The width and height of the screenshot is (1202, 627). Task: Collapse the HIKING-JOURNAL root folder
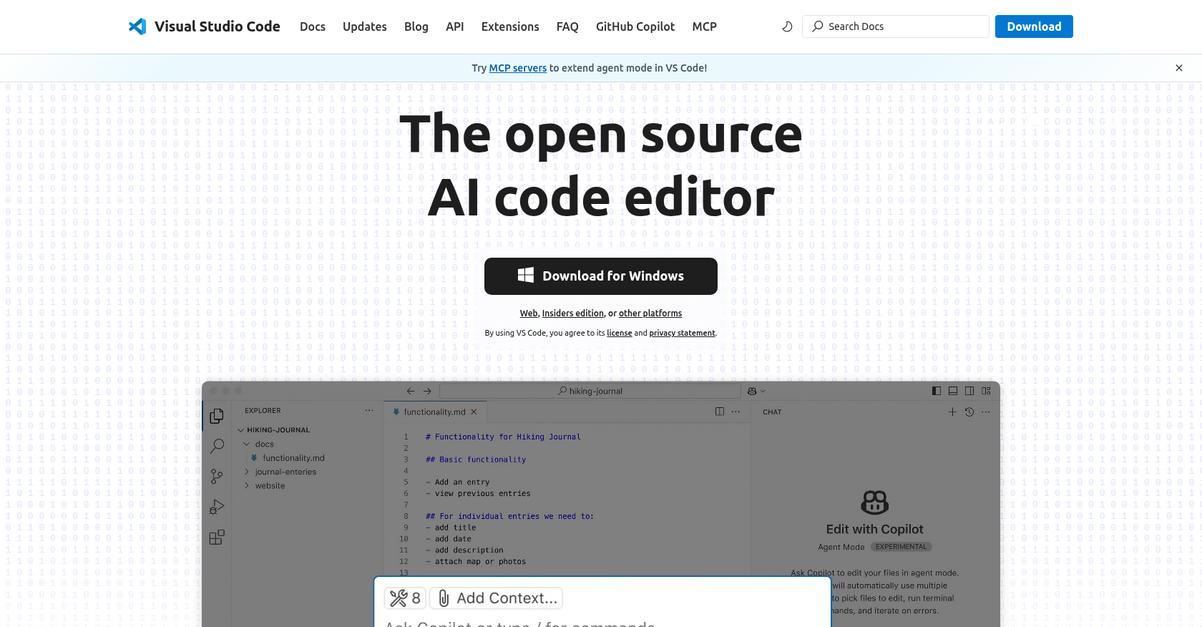(242, 430)
